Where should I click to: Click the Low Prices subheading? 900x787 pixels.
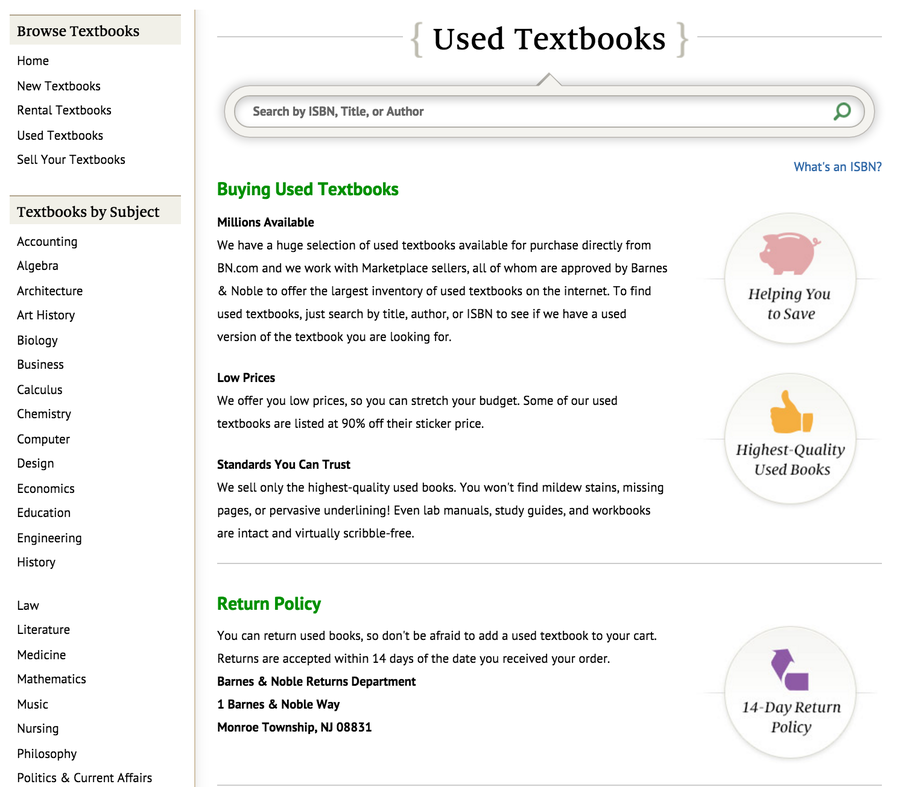(x=246, y=378)
